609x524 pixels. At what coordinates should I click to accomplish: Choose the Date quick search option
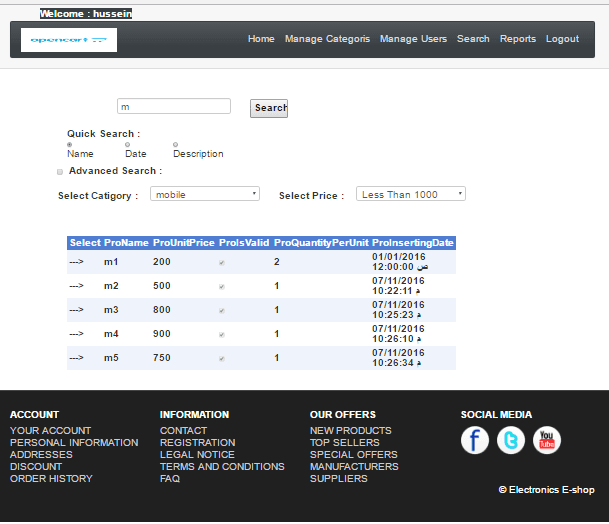(128, 145)
